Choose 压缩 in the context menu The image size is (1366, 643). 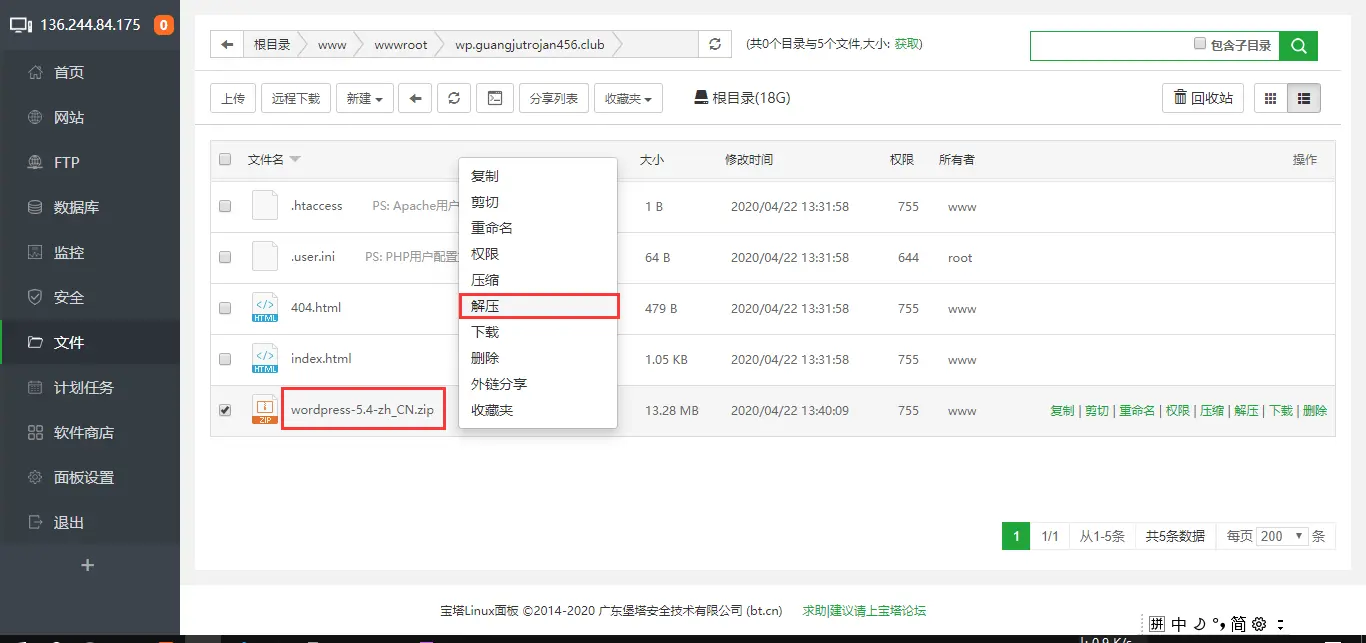[x=538, y=280]
